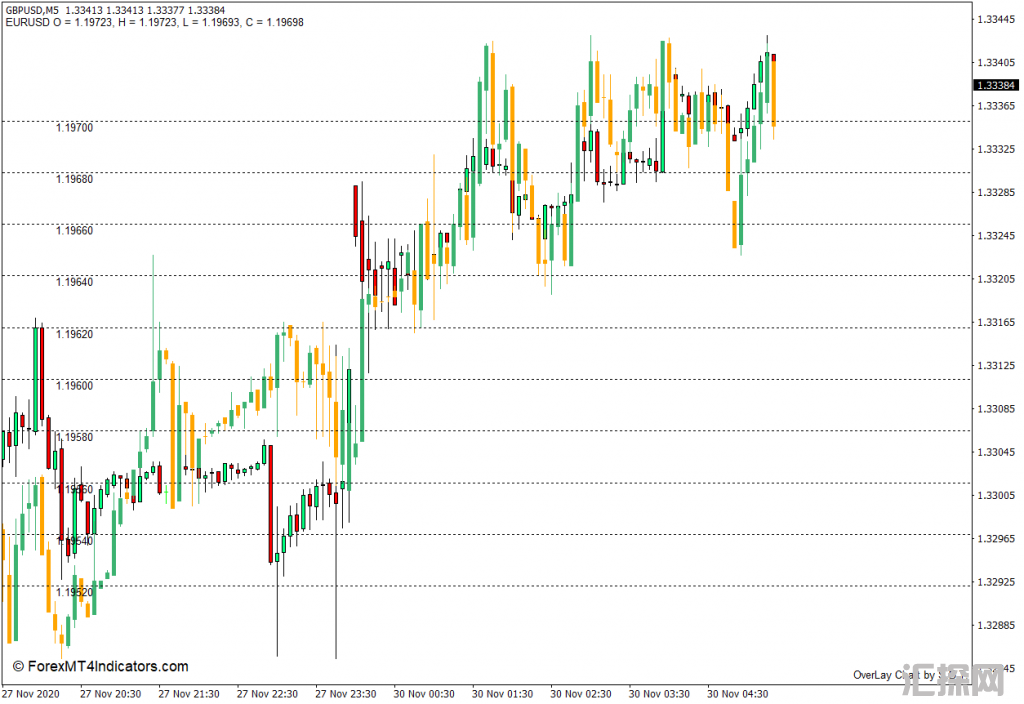Click the 1.19520 EURUSD overlay level label
This screenshot has height=704, width=1024.
pyautogui.click(x=74, y=592)
